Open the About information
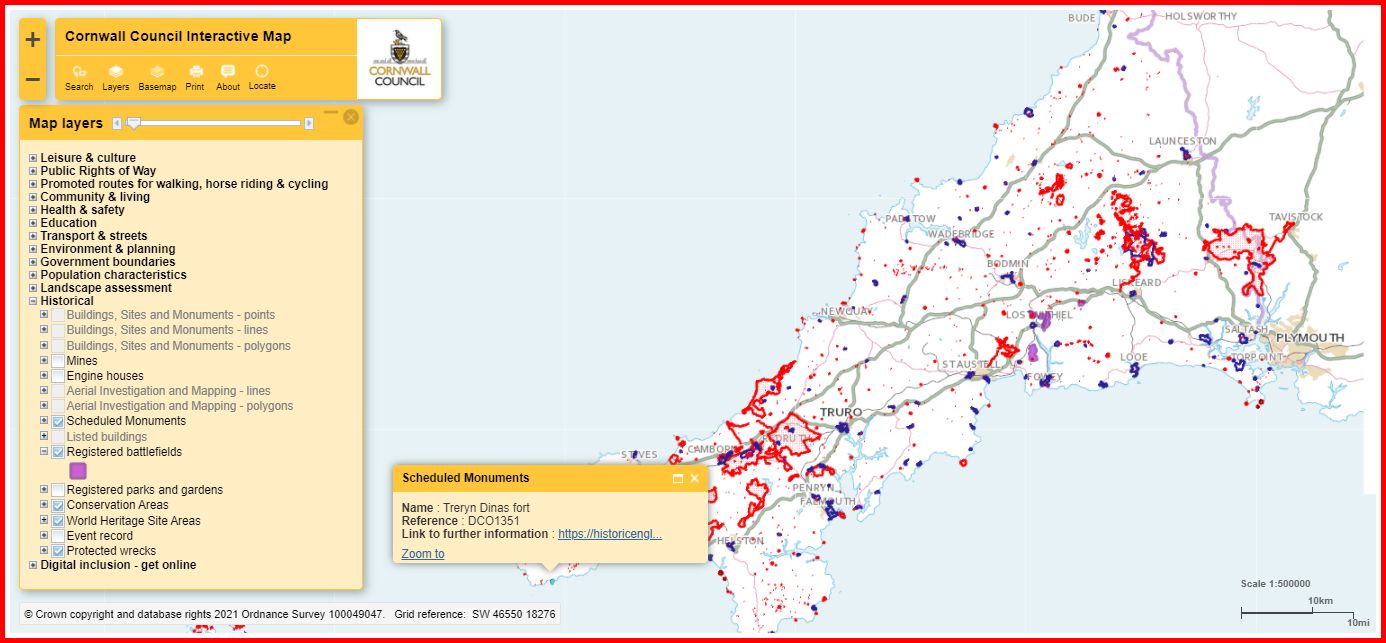Viewport: 1386px width, 643px height. point(228,73)
